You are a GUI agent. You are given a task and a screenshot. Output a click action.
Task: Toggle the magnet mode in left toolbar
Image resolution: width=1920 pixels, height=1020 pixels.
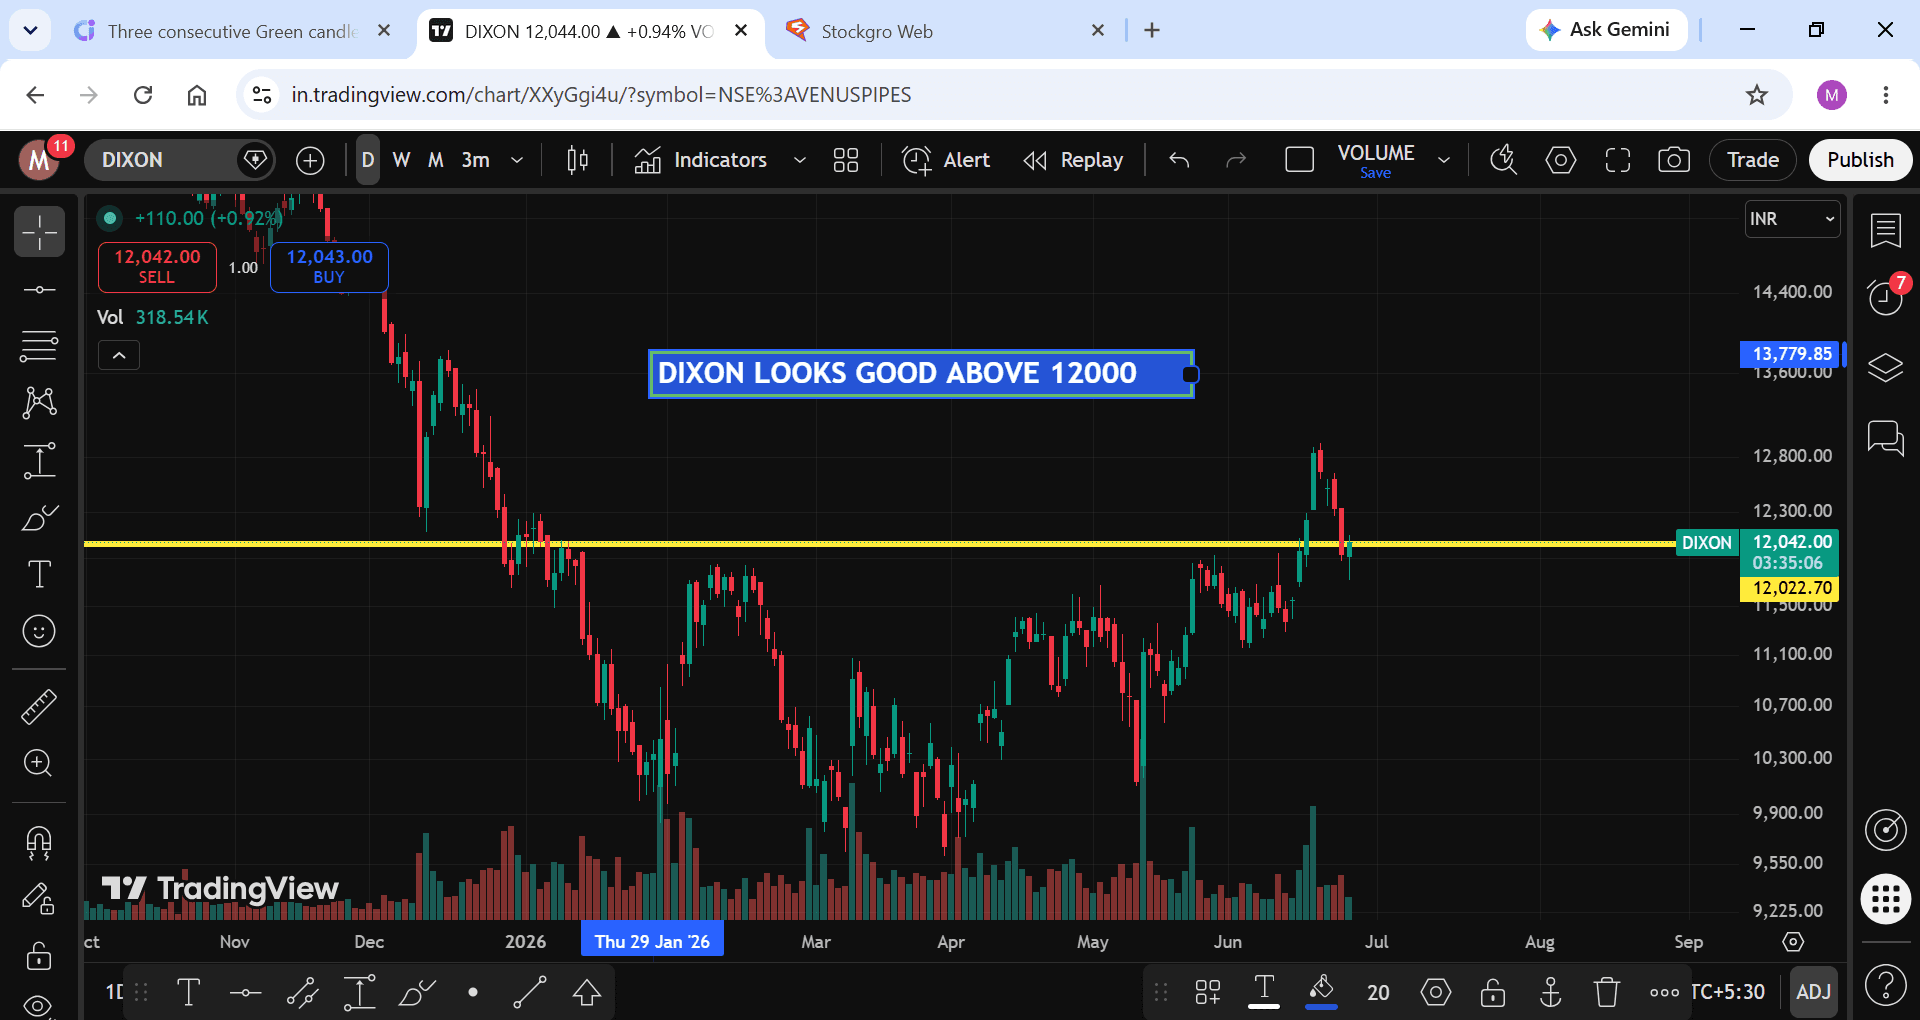[x=39, y=842]
